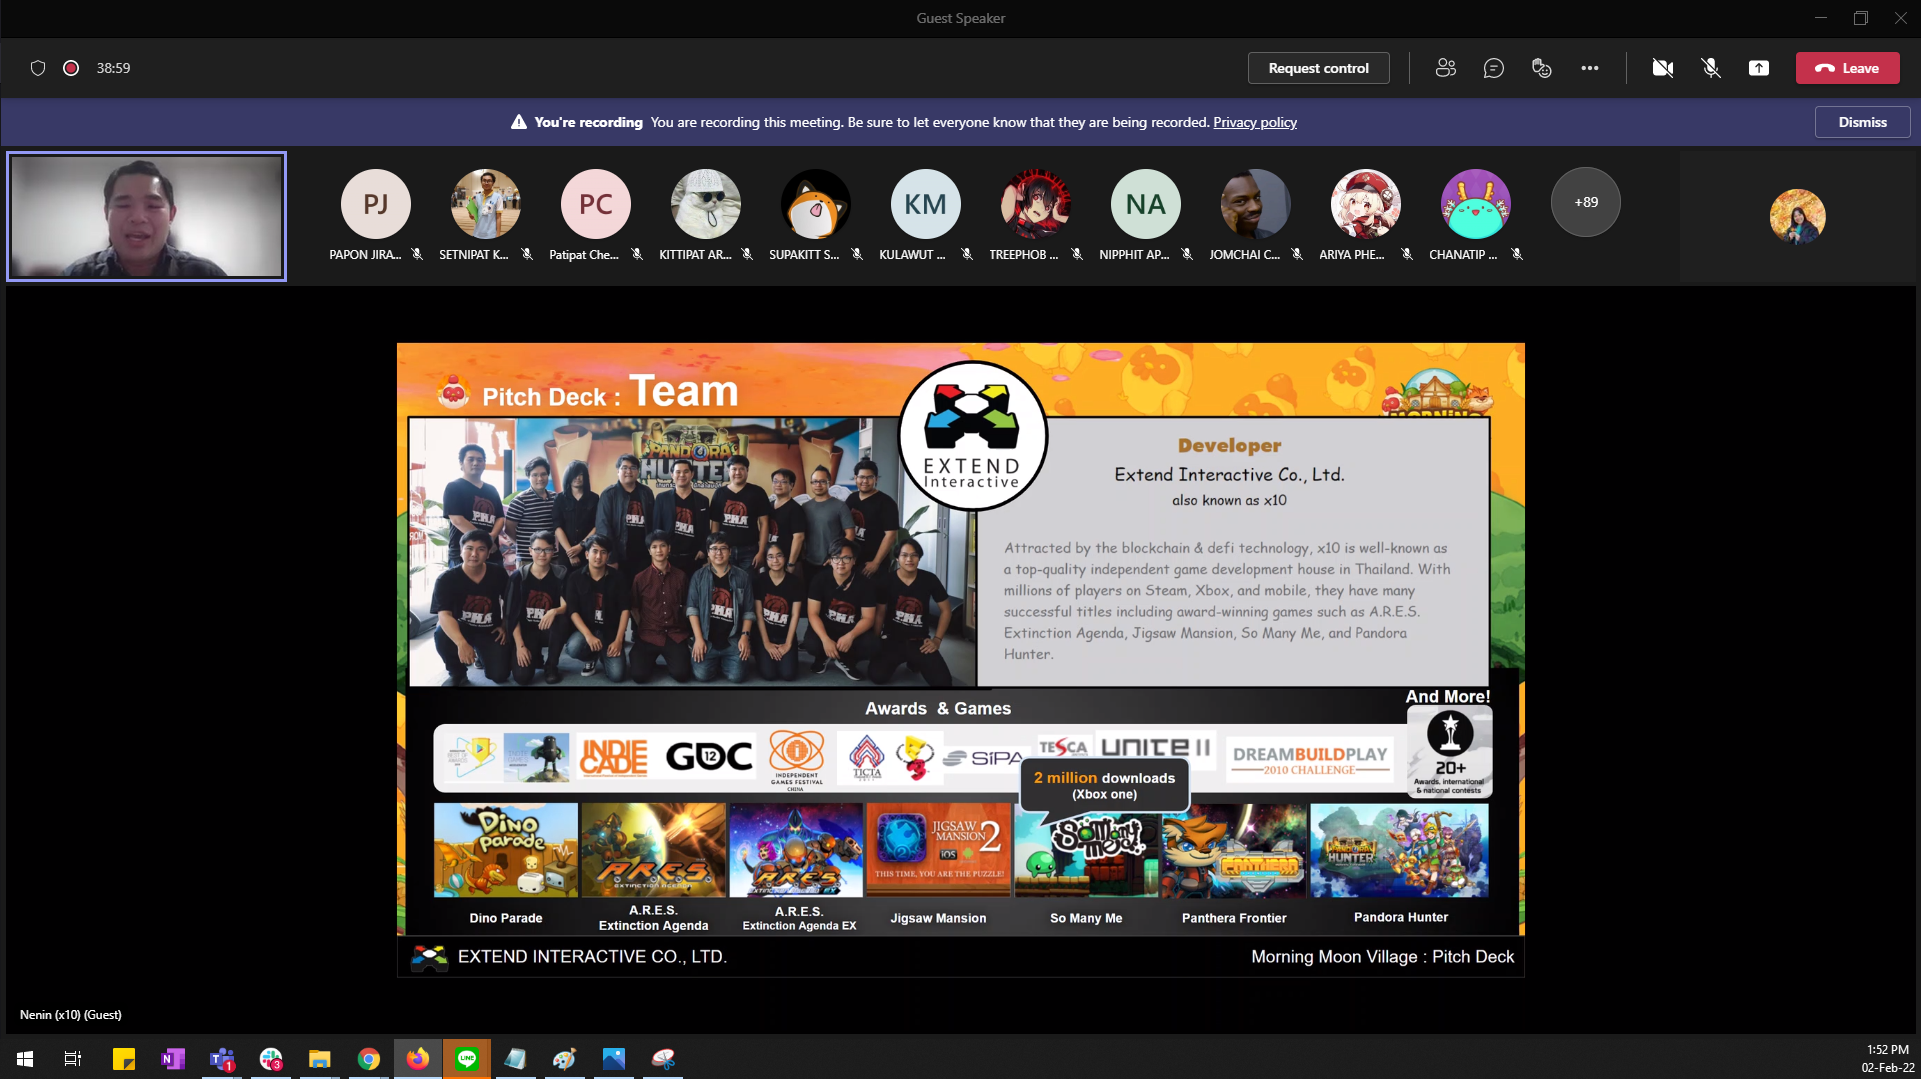
Task: Click the shield security icon
Action: pos(38,68)
